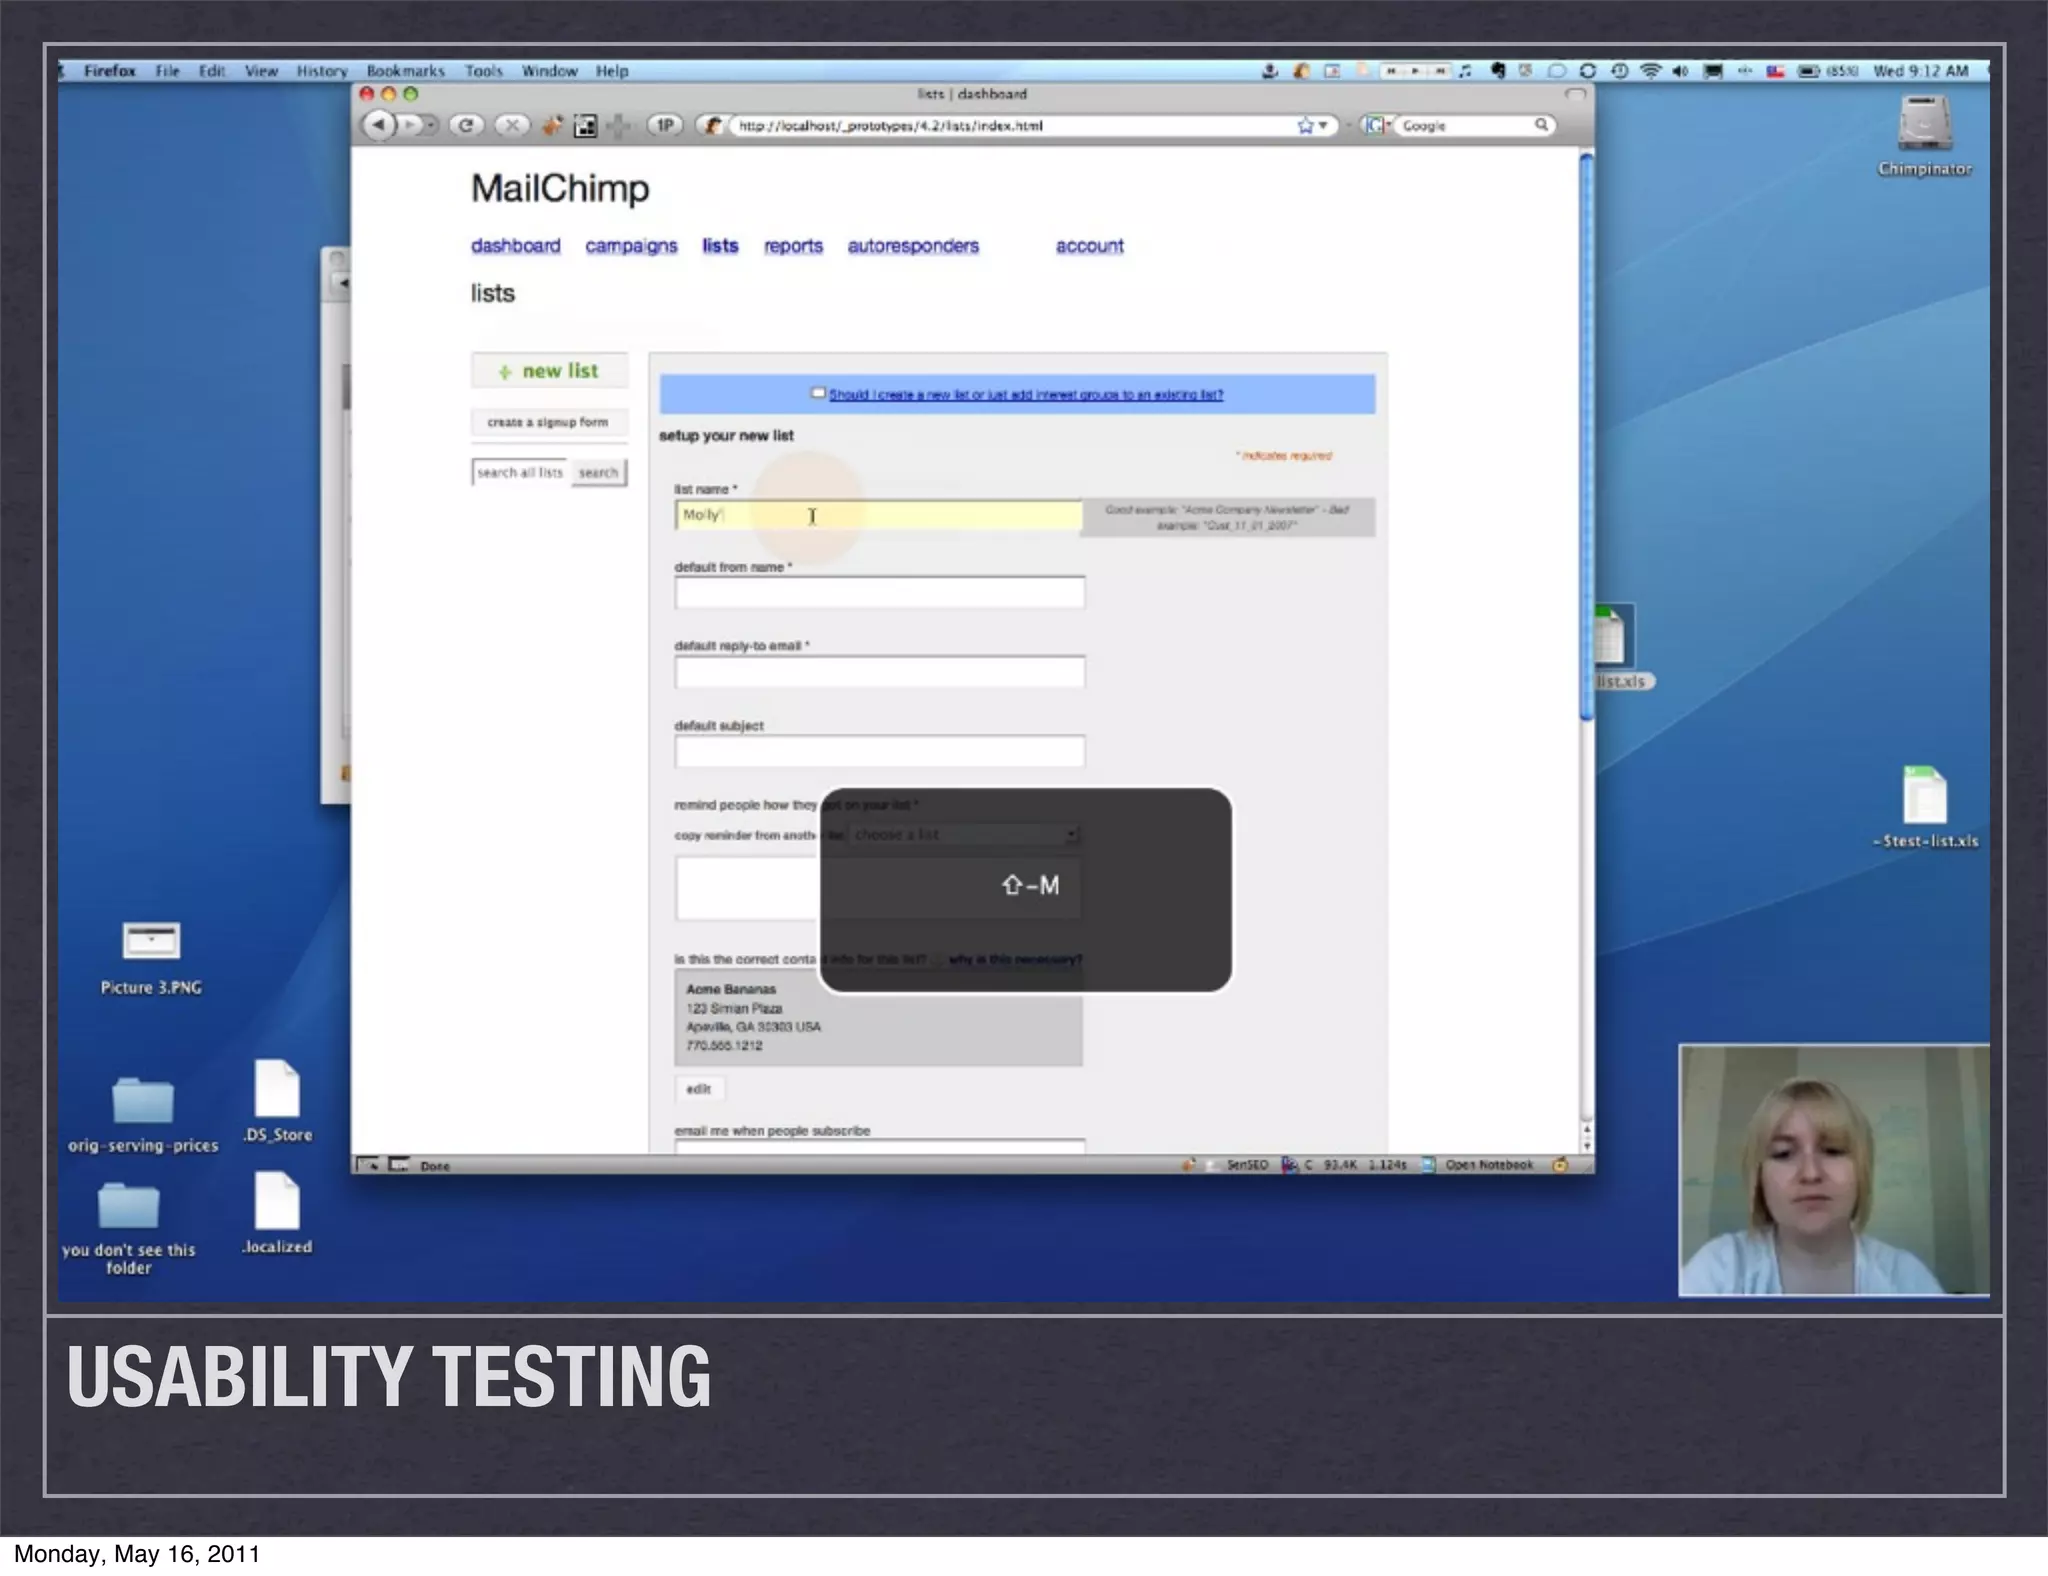Click default subject field
Screen dimensions: 2048x1576
(879, 751)
